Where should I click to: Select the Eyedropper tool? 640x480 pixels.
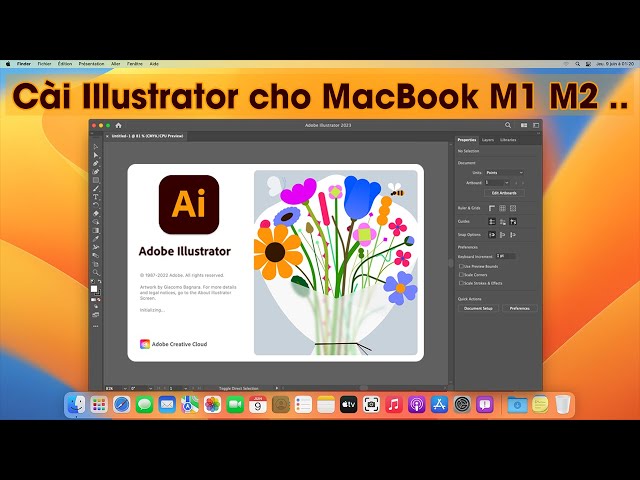96,239
